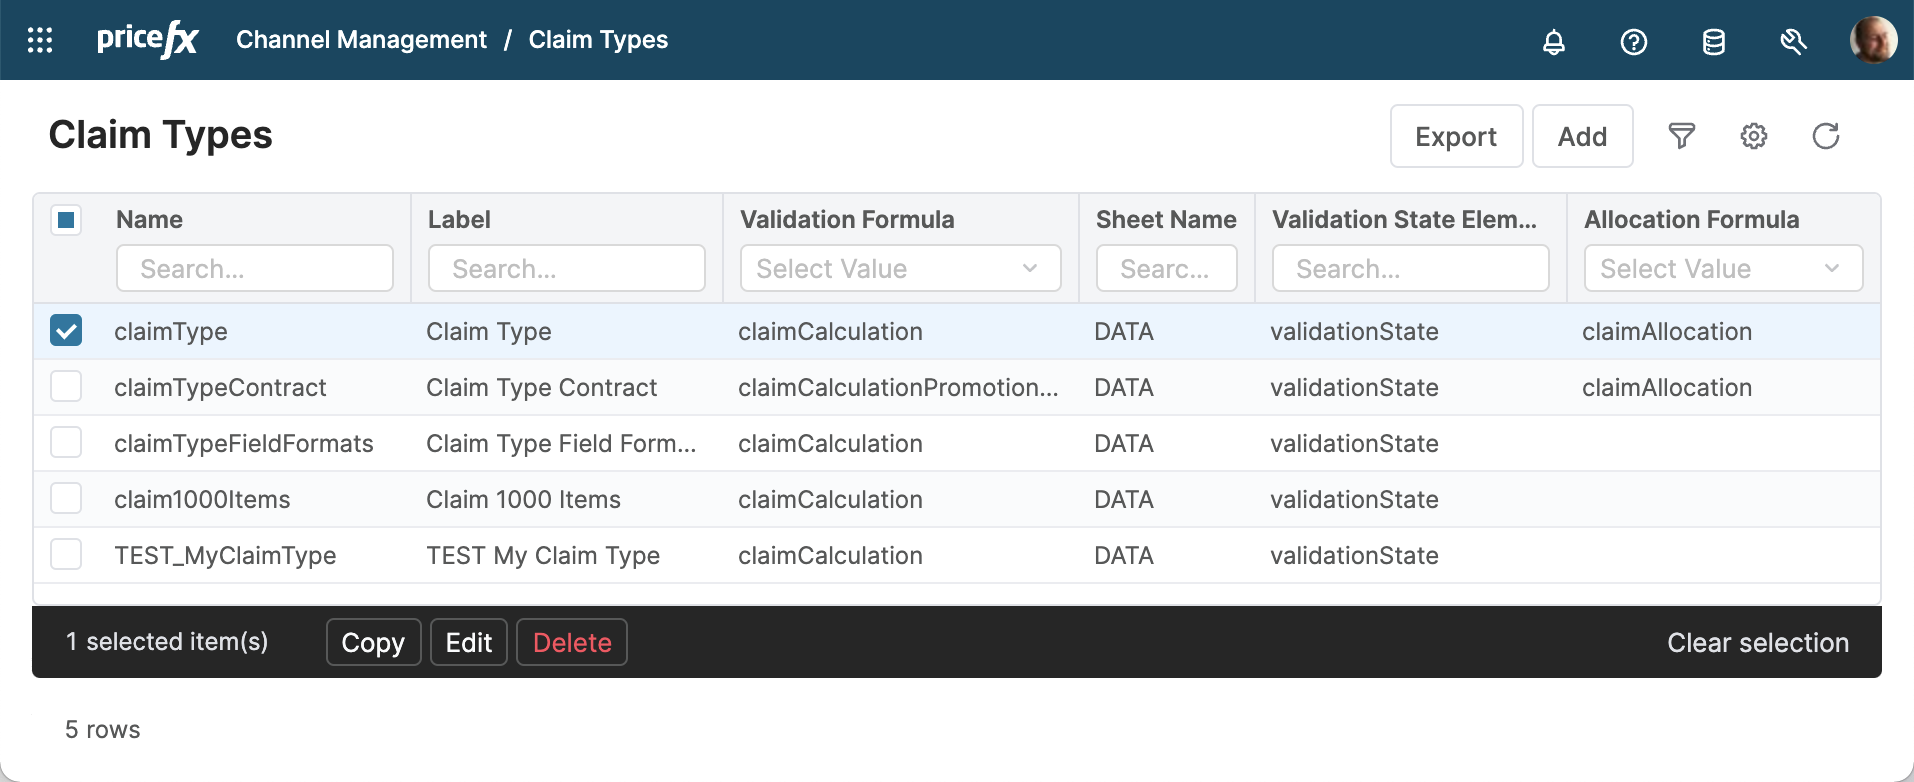Delete the selected claim type
Viewport: 1914px width, 782px height.
571,642
